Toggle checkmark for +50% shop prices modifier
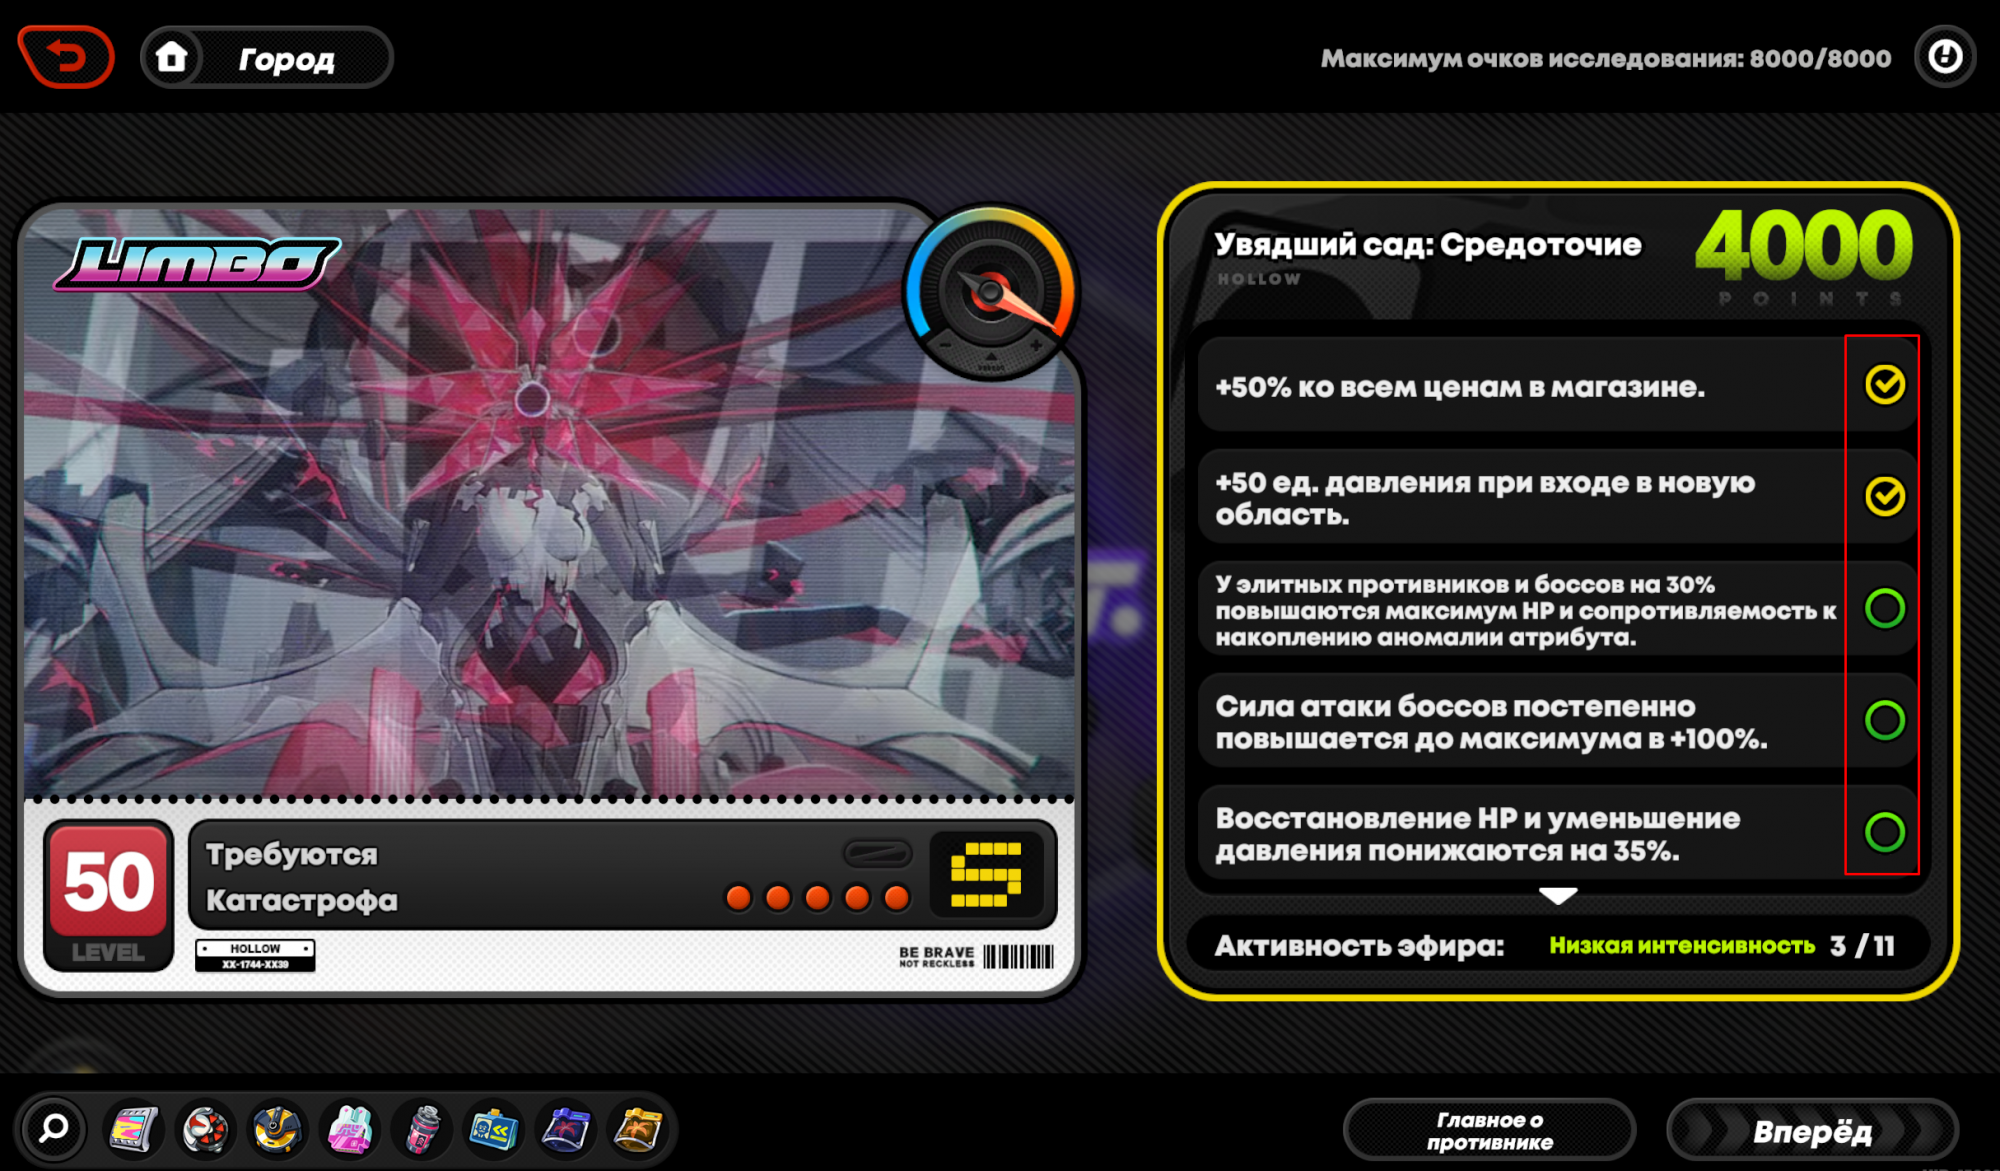Screen dimensions: 2000x1171 click(1884, 386)
